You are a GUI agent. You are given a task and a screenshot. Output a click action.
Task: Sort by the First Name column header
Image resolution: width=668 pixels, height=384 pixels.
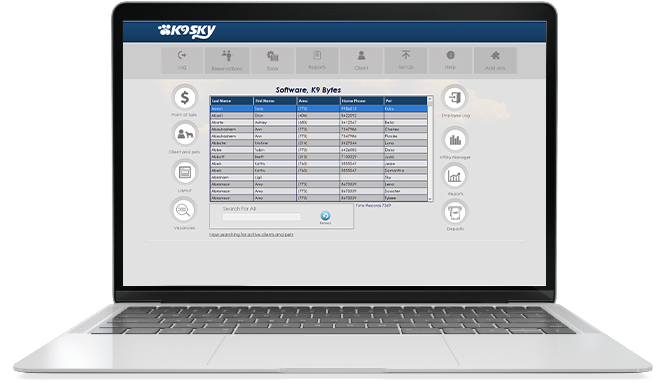click(275, 101)
